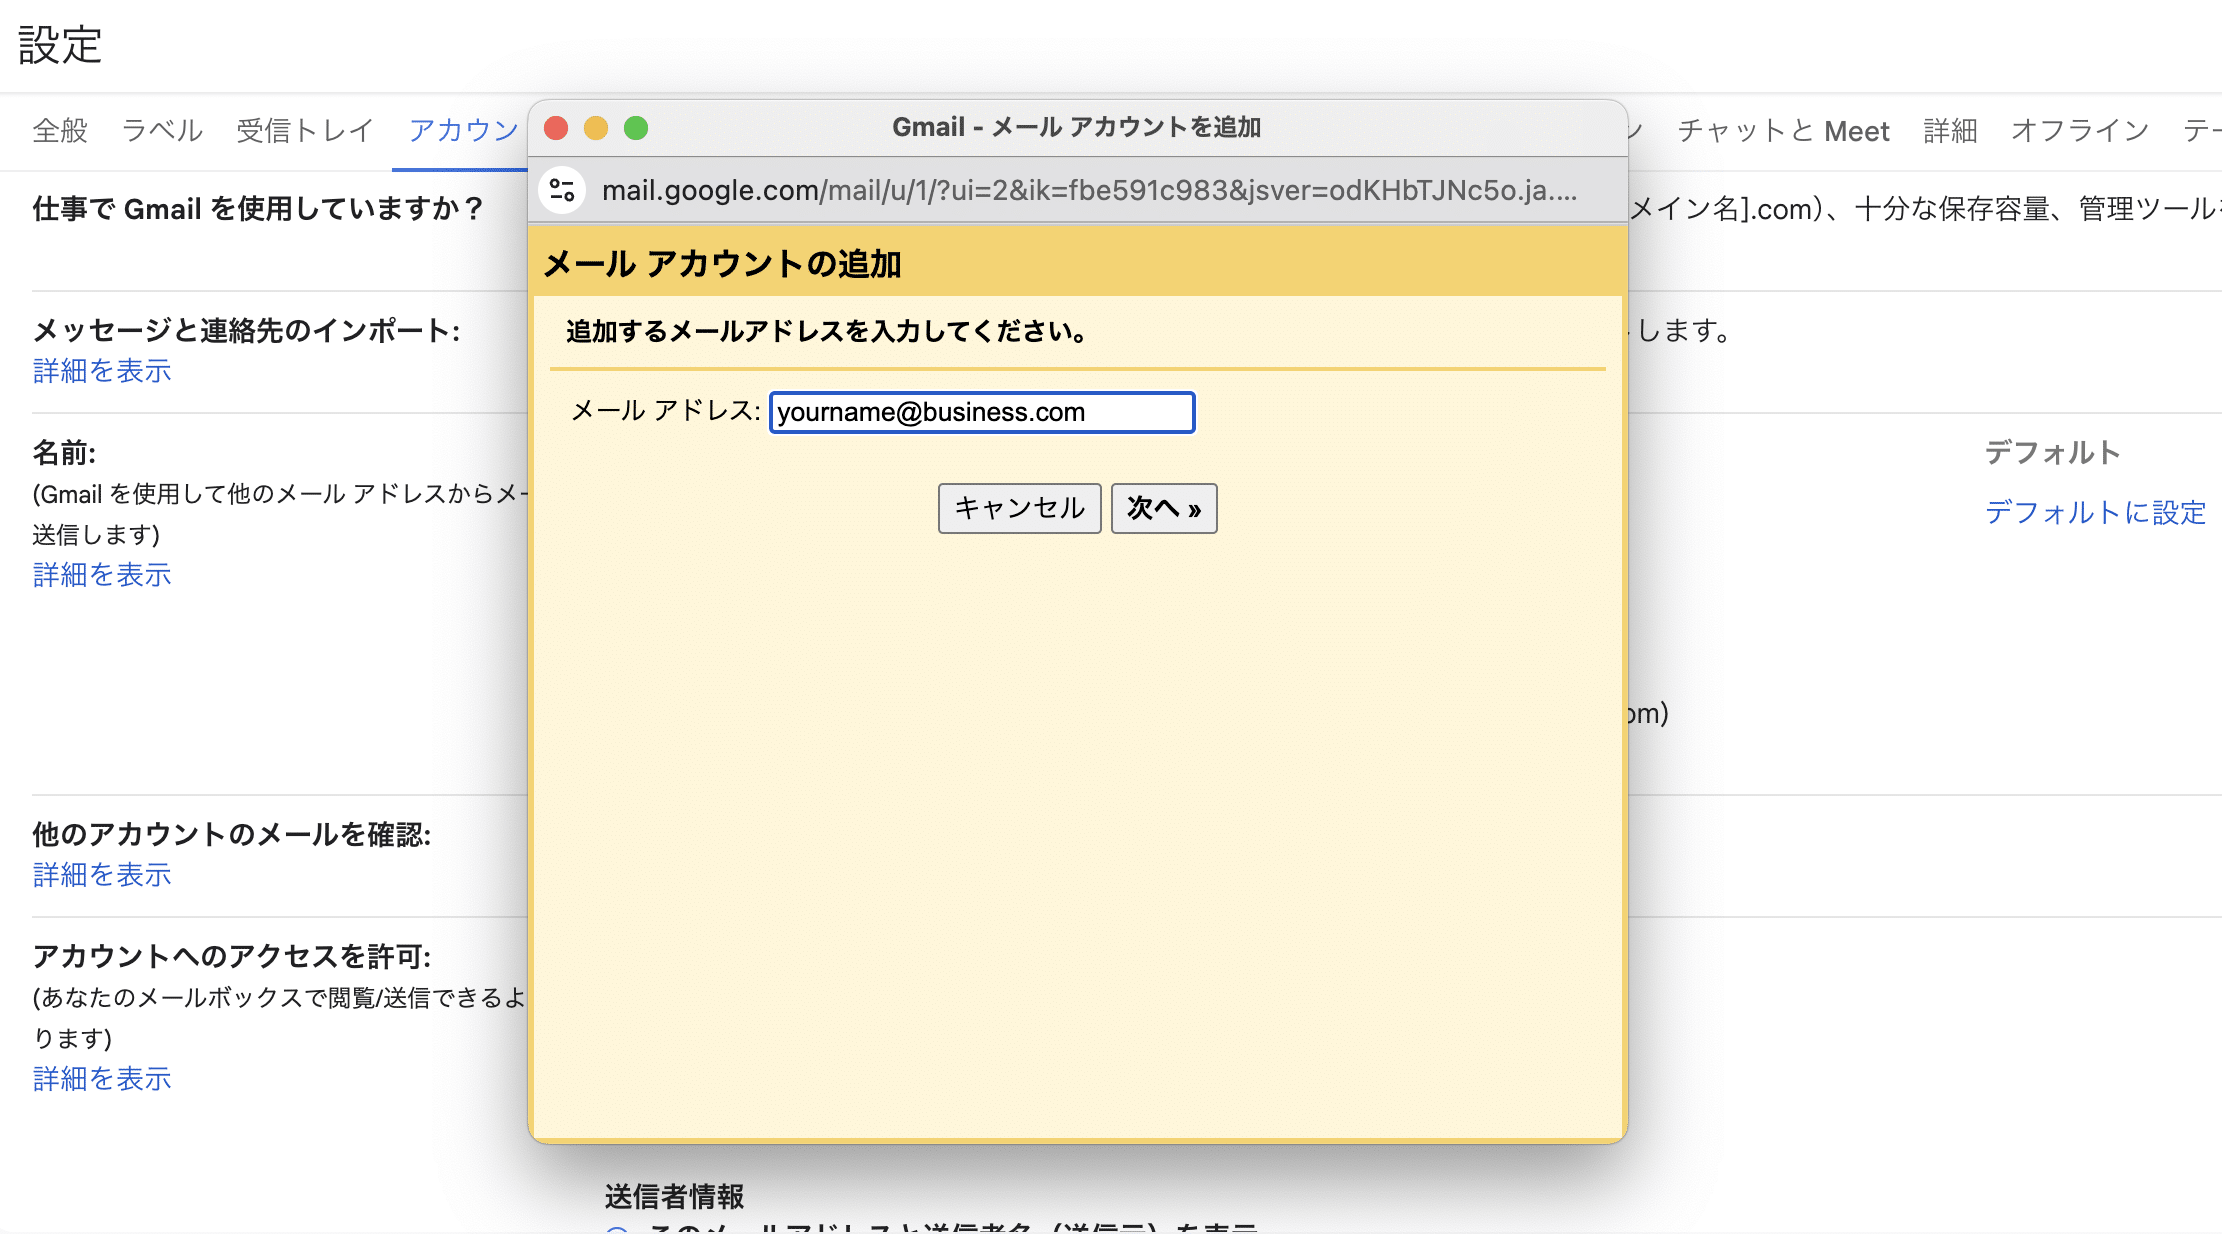
Task: Click the yellow minimize button of the popup
Action: point(597,128)
